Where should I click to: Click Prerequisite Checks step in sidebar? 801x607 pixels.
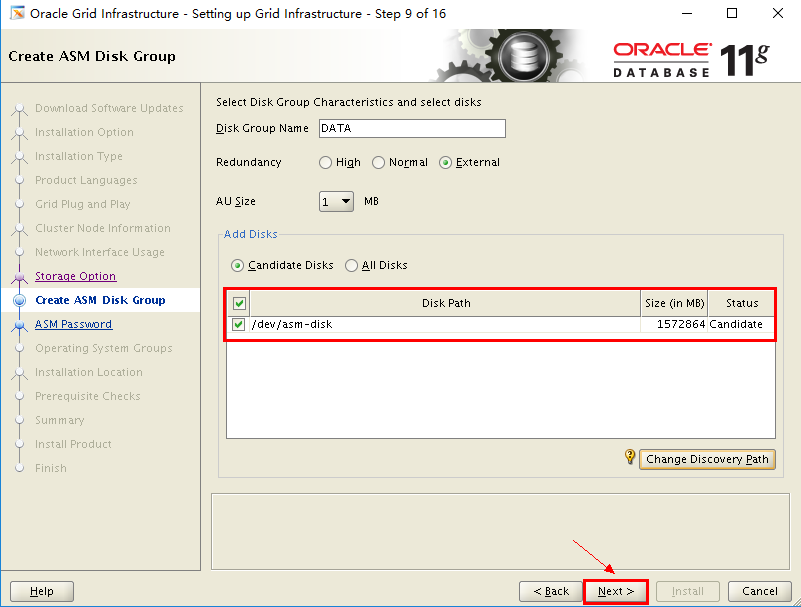[x=87, y=396]
